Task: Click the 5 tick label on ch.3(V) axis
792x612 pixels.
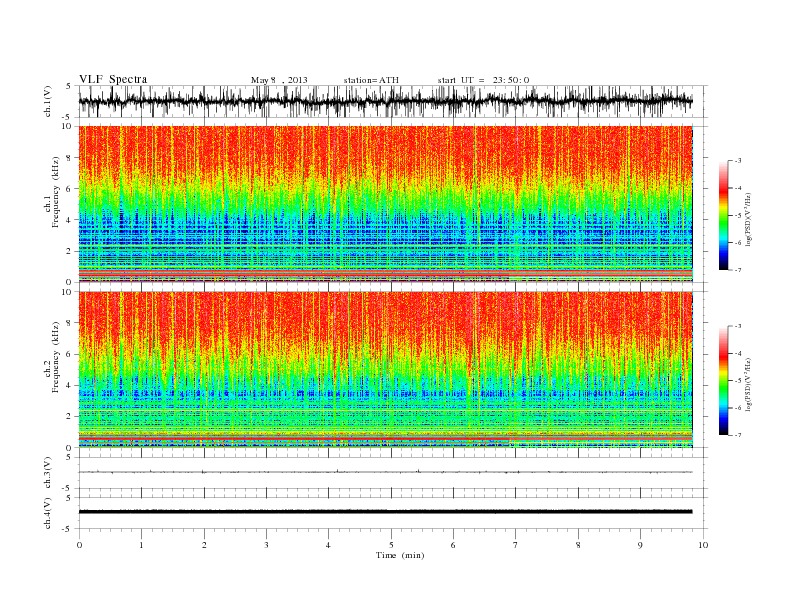Action: (x=69, y=457)
